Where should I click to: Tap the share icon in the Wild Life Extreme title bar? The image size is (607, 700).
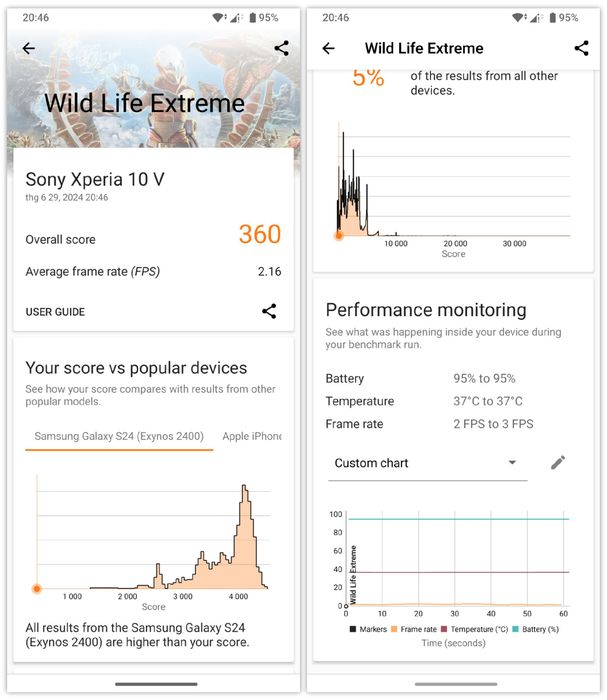coord(582,48)
